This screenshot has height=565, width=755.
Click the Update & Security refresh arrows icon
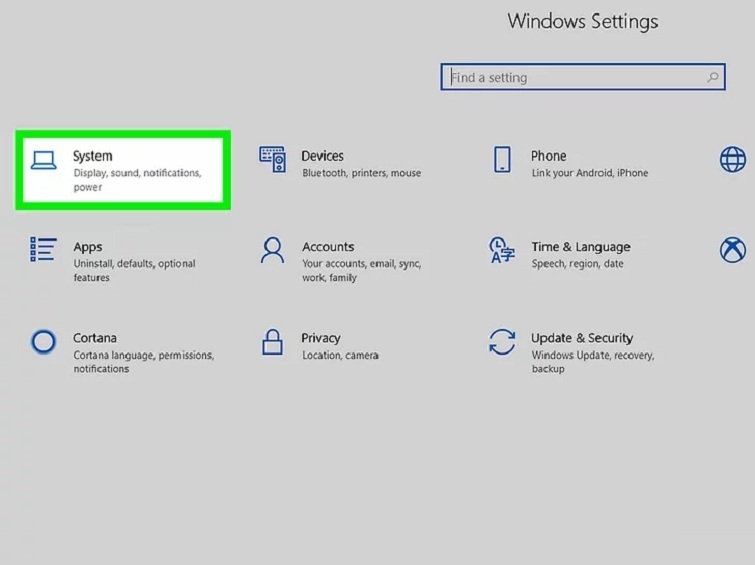point(502,342)
